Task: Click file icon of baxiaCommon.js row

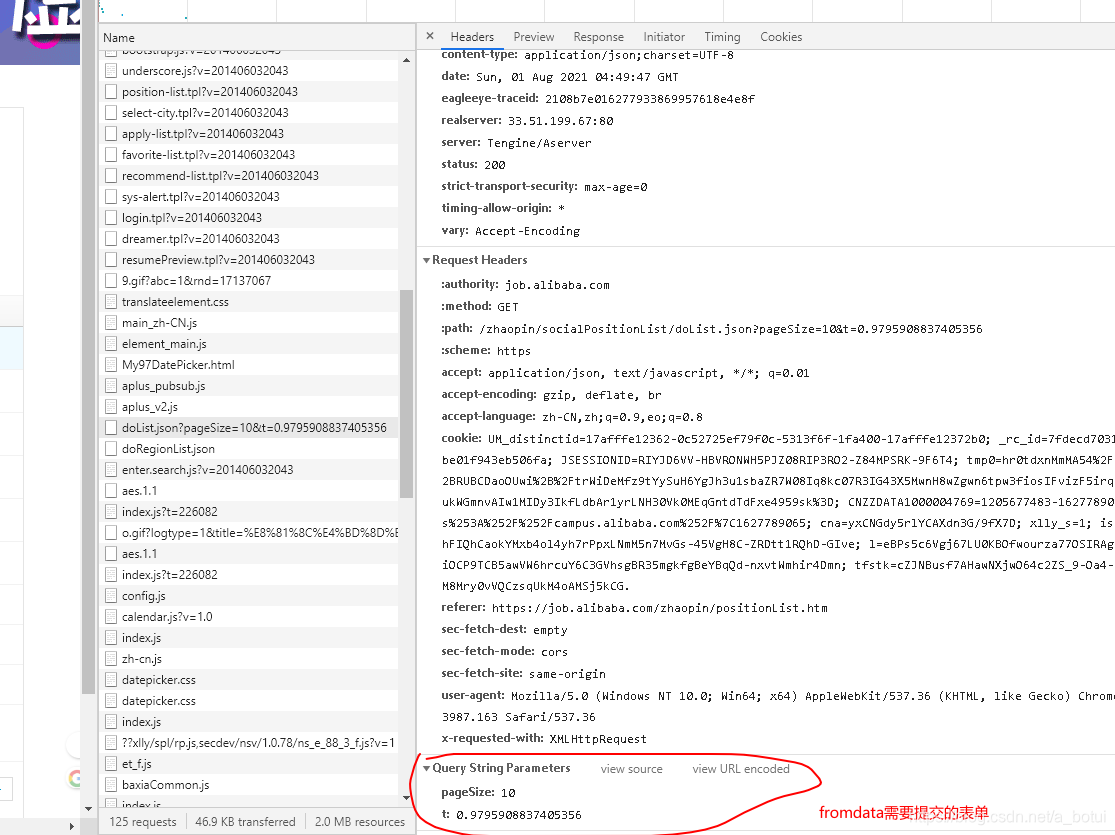Action: click(x=110, y=785)
